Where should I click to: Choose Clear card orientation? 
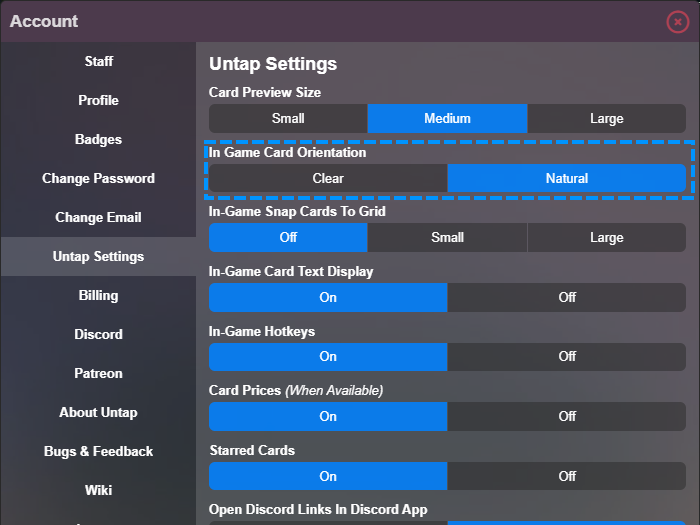coord(328,178)
